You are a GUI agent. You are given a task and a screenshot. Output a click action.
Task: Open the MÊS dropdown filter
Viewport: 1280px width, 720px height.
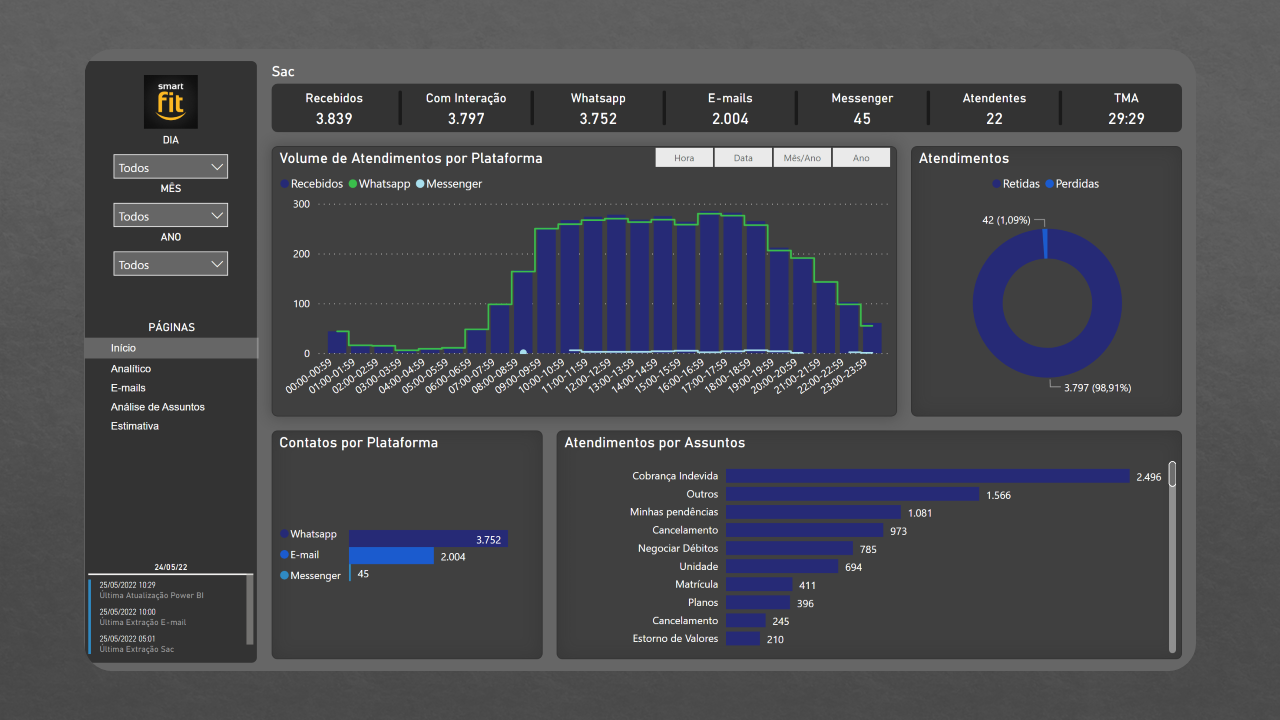pos(171,216)
